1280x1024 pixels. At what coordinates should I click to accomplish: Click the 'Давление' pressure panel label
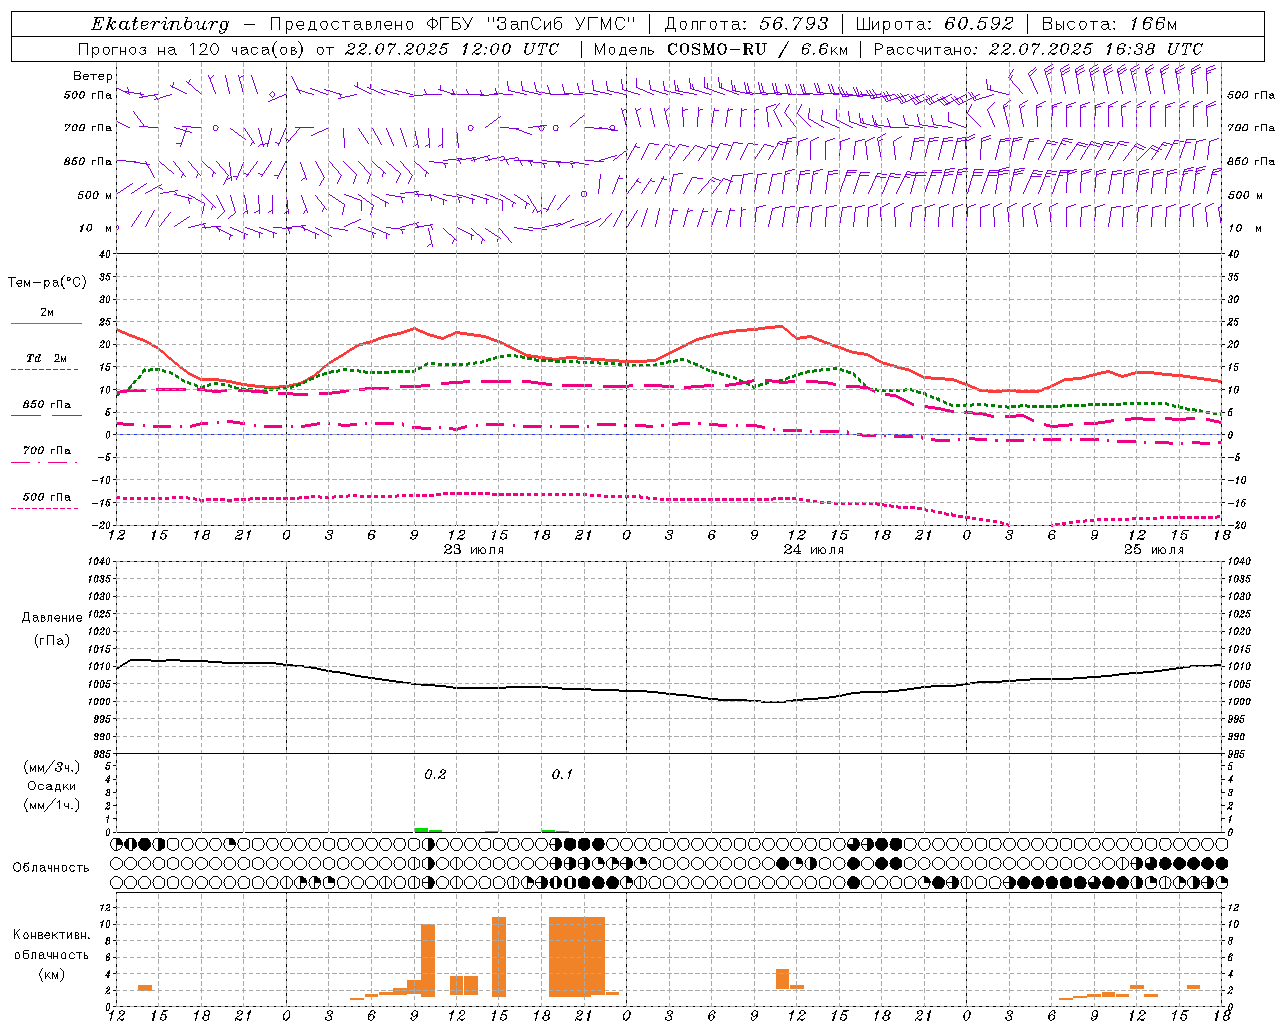click(x=52, y=618)
